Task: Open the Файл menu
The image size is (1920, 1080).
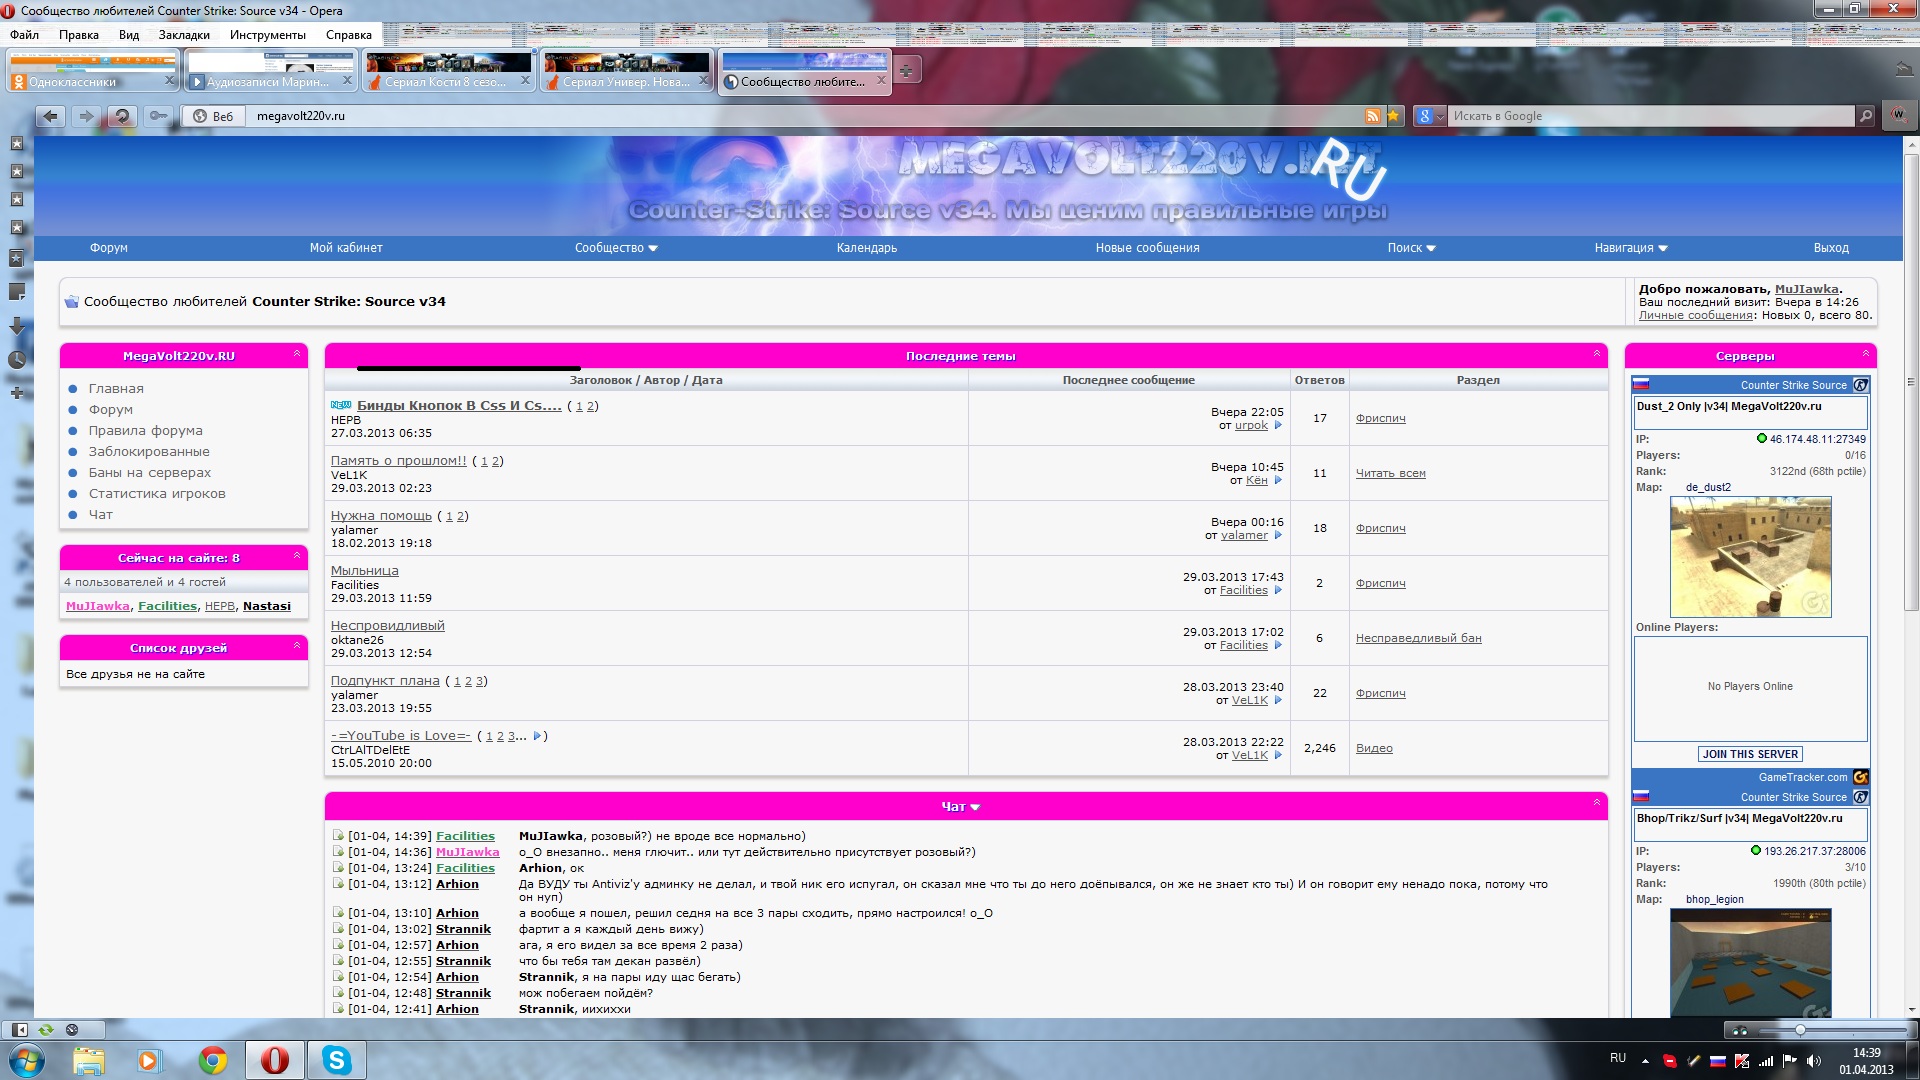Action: click(25, 35)
